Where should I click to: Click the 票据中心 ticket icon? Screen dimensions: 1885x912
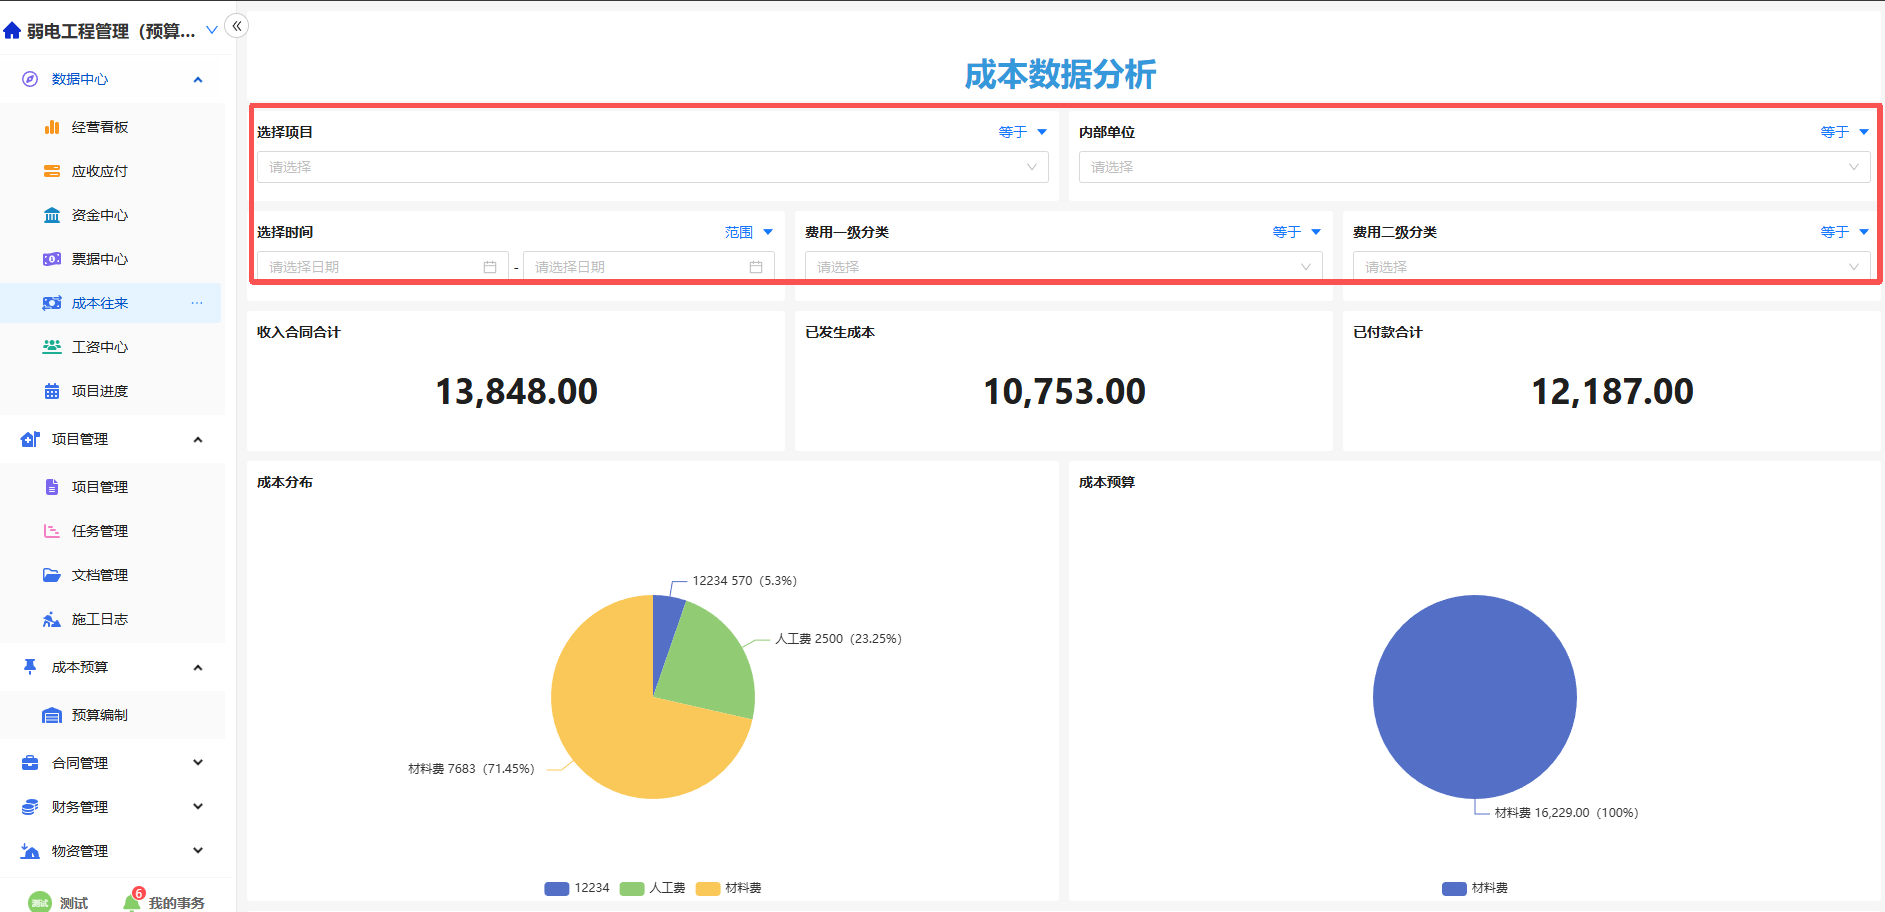coord(52,259)
